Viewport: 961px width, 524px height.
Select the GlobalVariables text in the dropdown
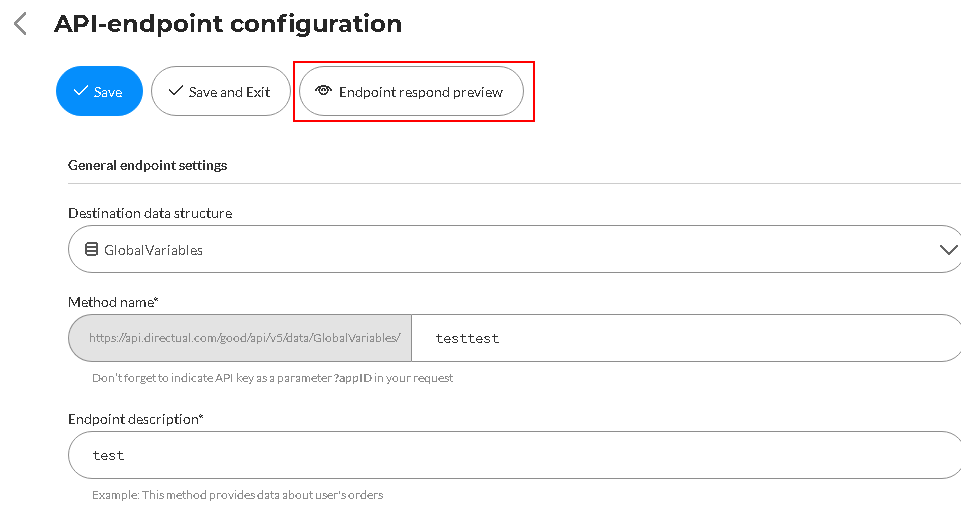[x=153, y=250]
